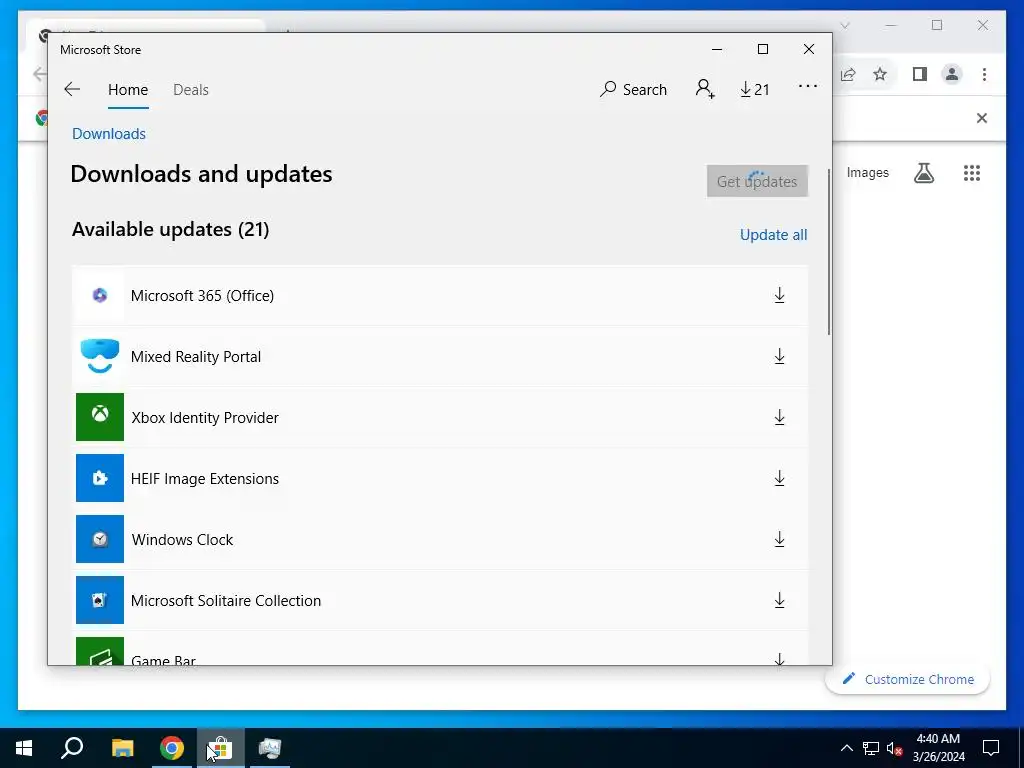Click the Store window vertical scrollbar

point(829,252)
